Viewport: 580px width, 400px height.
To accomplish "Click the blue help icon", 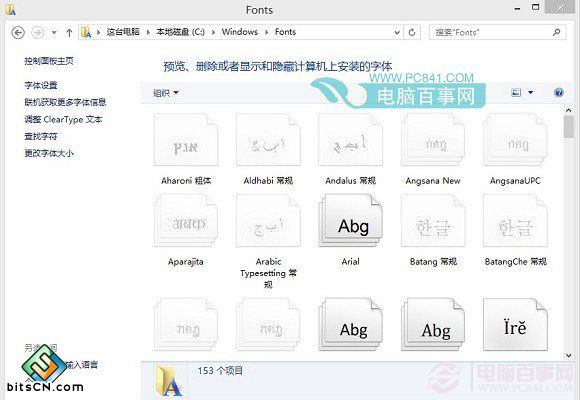I will (559, 93).
